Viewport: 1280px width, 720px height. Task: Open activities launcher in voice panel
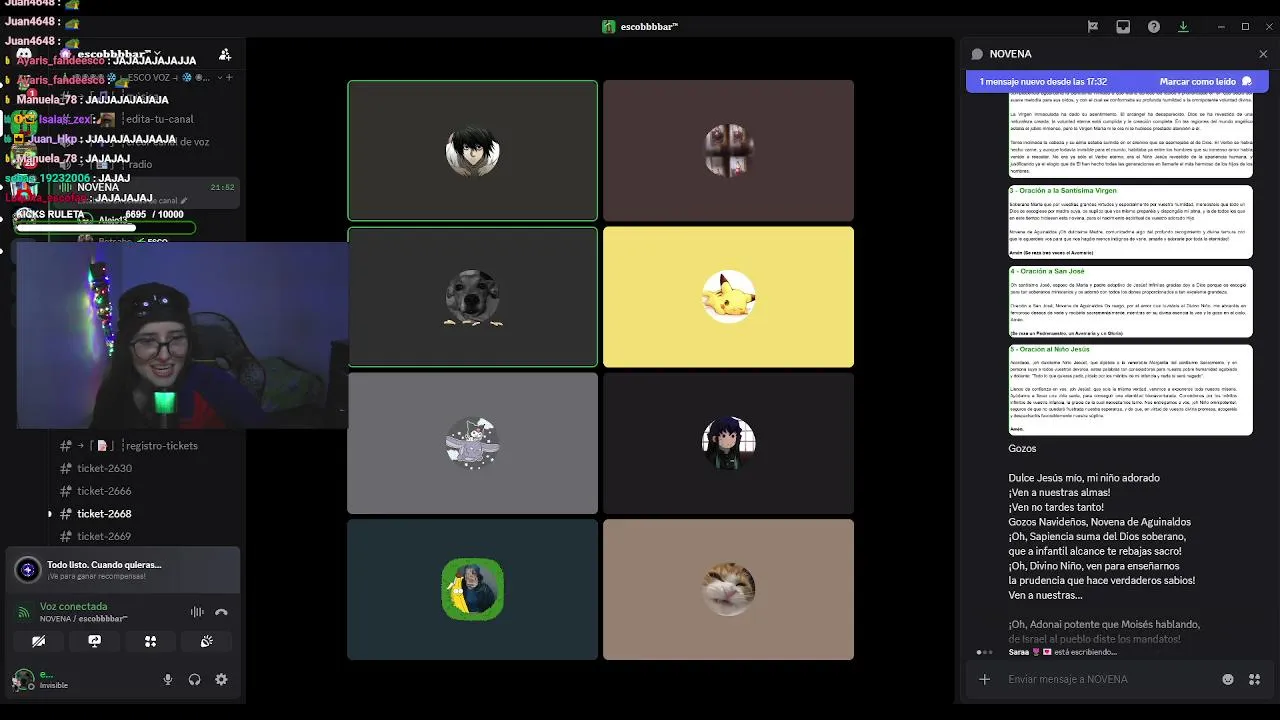point(150,641)
